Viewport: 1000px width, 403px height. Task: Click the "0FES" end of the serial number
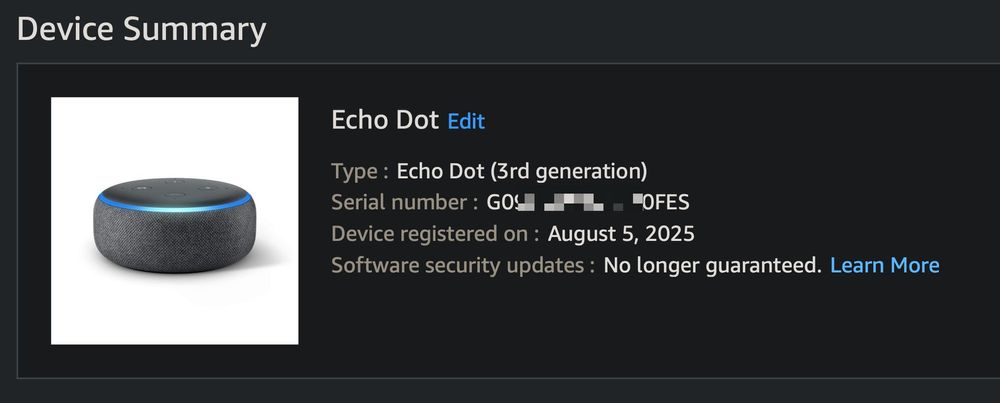(666, 203)
